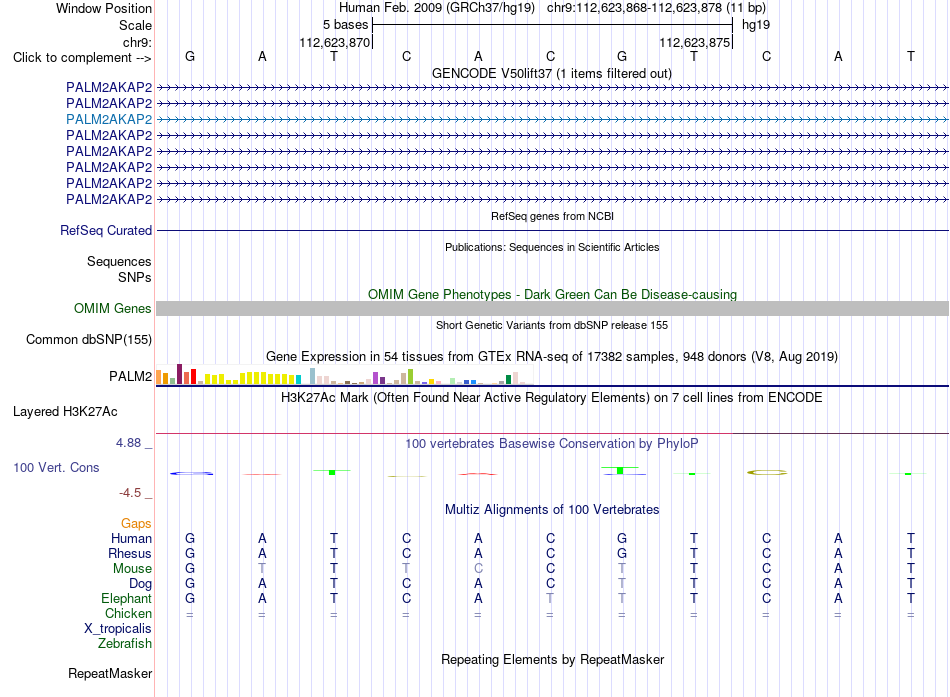This screenshot has height=697, width=950.
Task: Click the 112,623,875 position marker
Action: click(694, 42)
